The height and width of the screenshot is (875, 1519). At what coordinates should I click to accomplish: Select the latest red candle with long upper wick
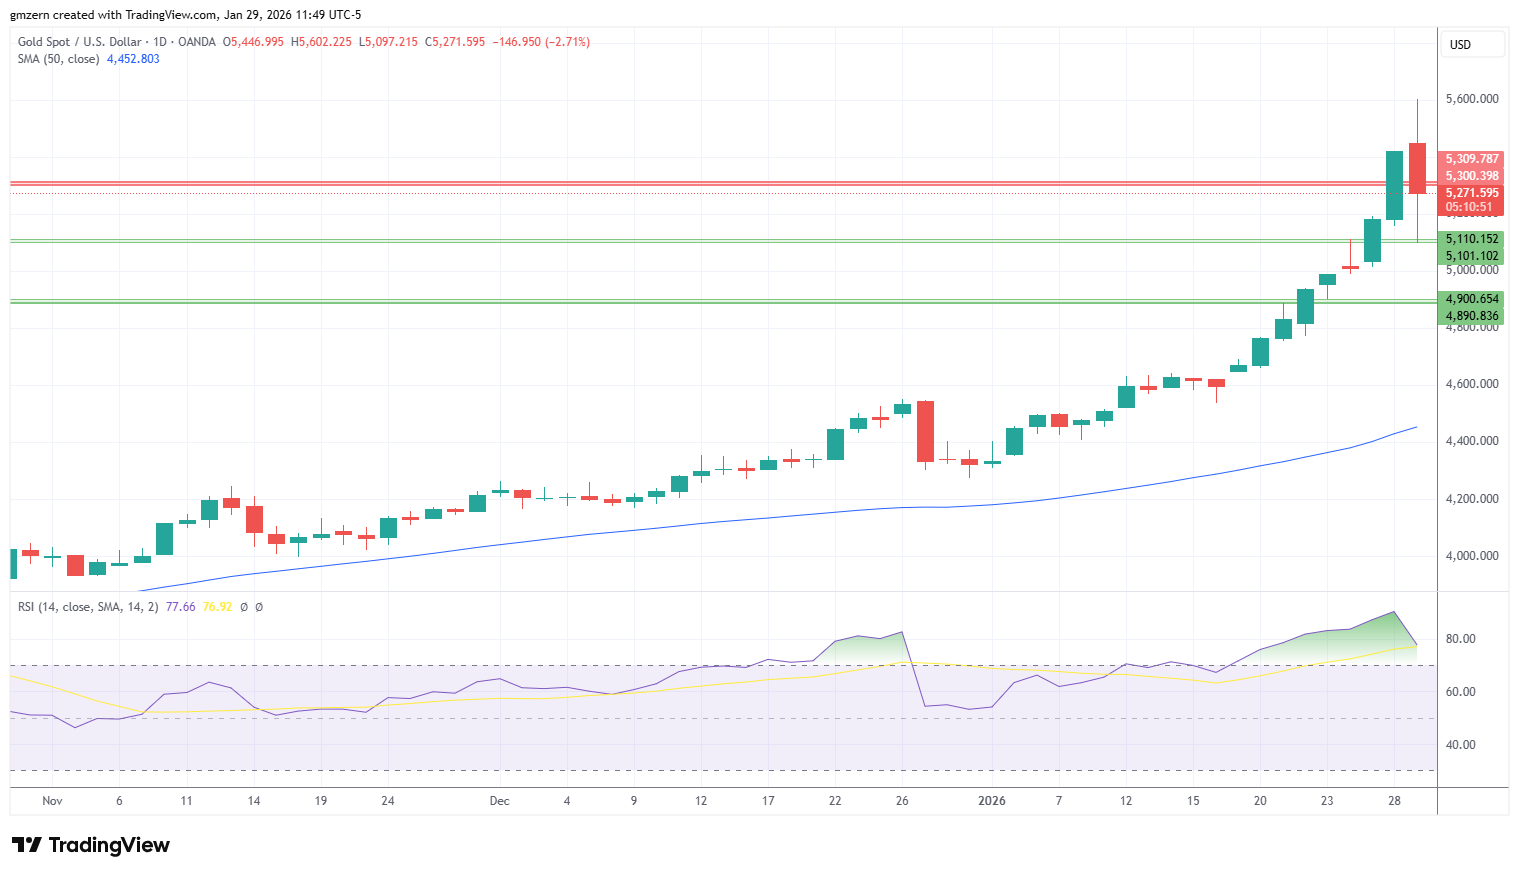pos(1417,168)
